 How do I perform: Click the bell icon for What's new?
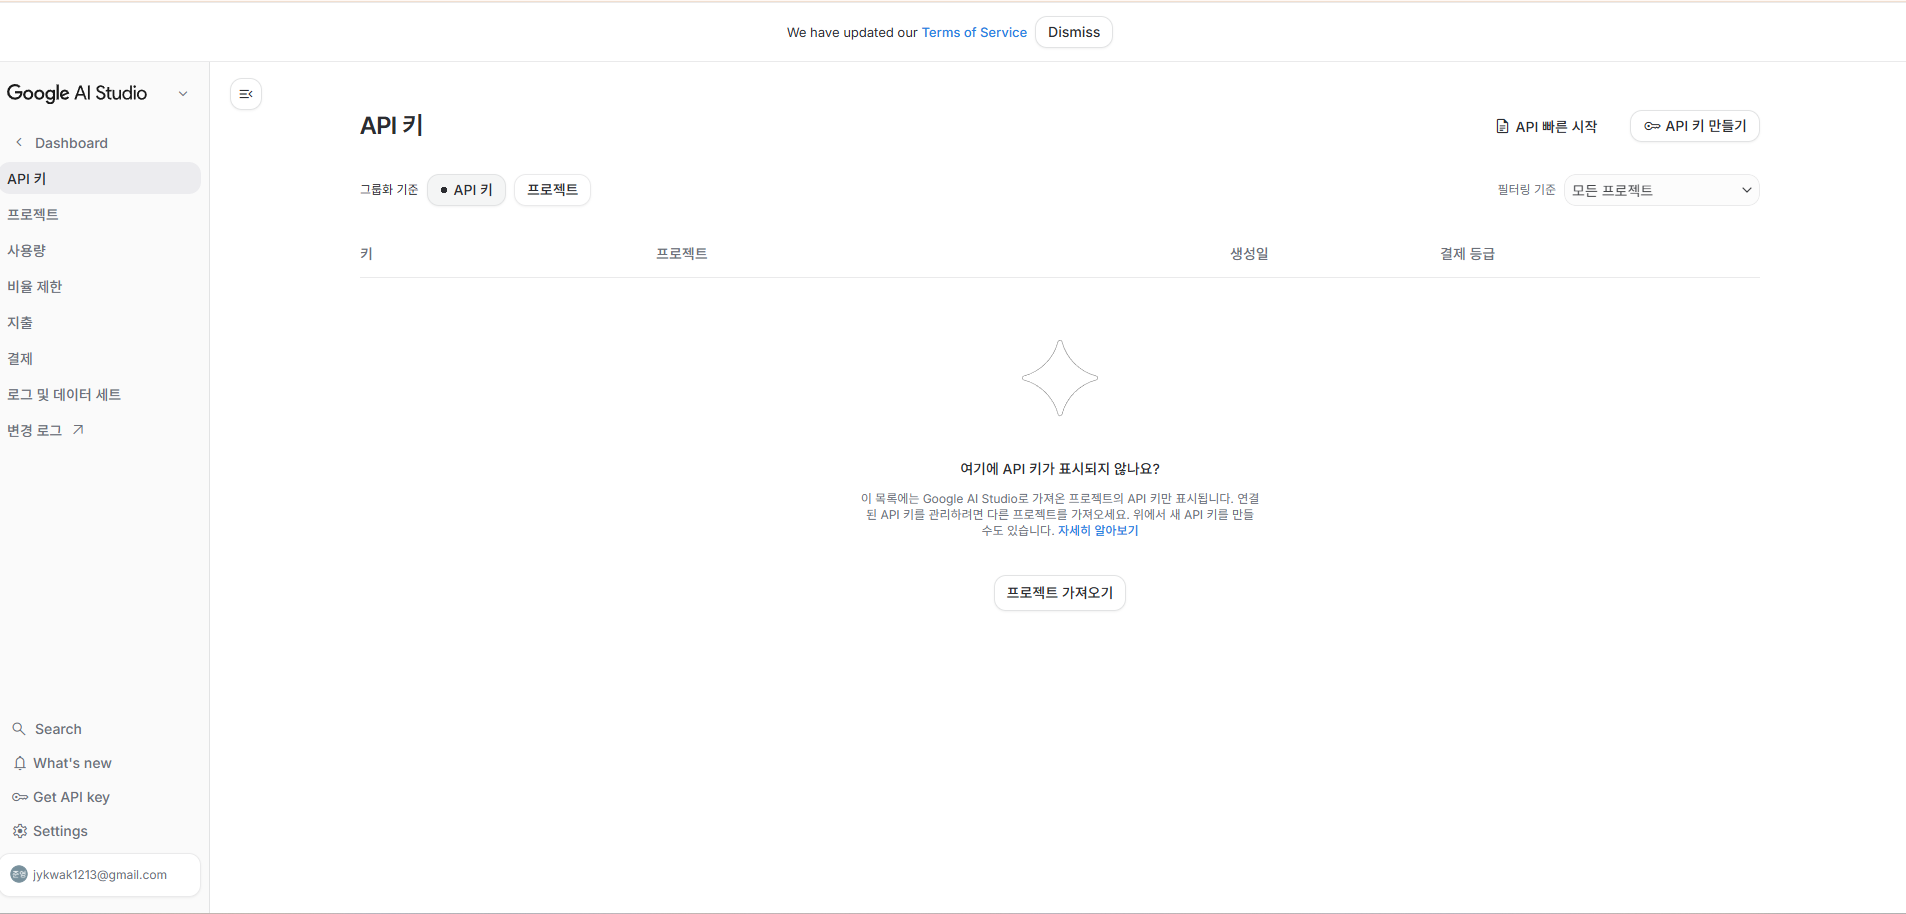tap(20, 763)
